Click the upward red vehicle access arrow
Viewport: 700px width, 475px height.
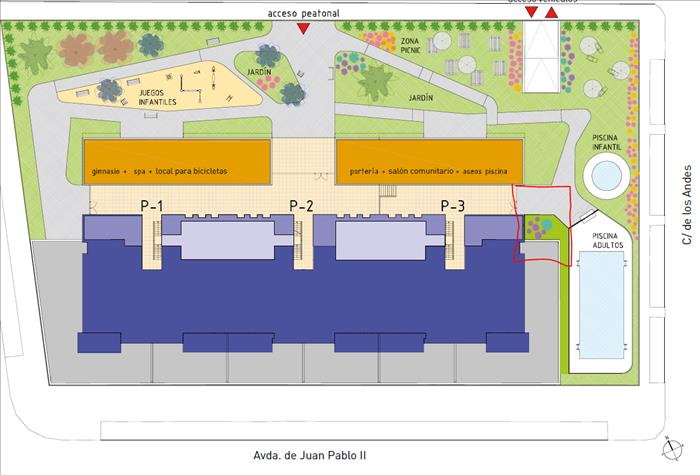tap(551, 13)
